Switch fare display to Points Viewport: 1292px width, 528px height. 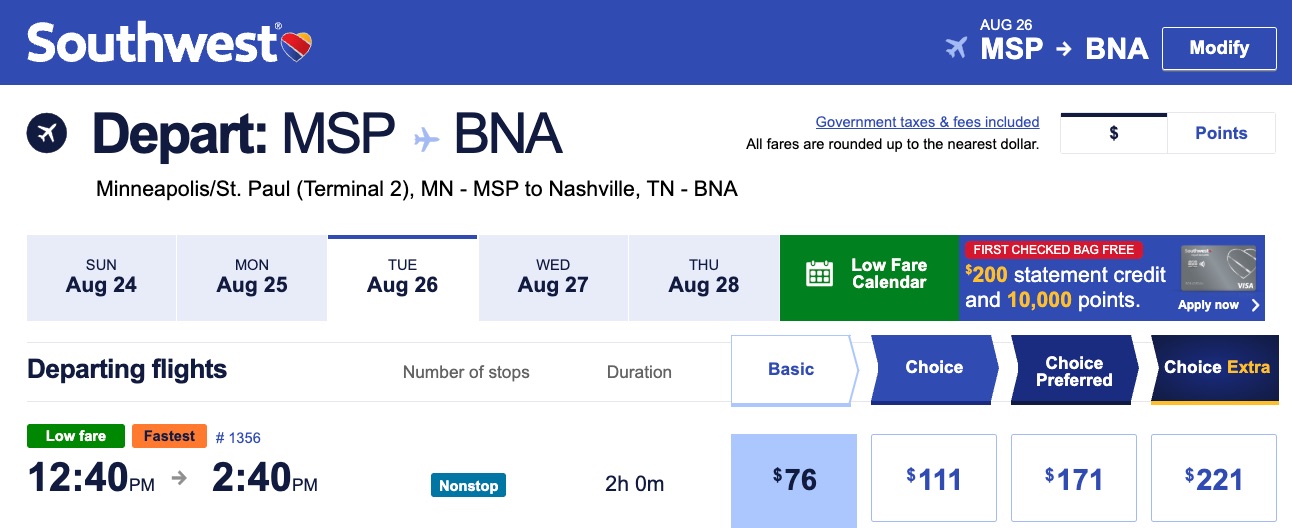point(1221,133)
